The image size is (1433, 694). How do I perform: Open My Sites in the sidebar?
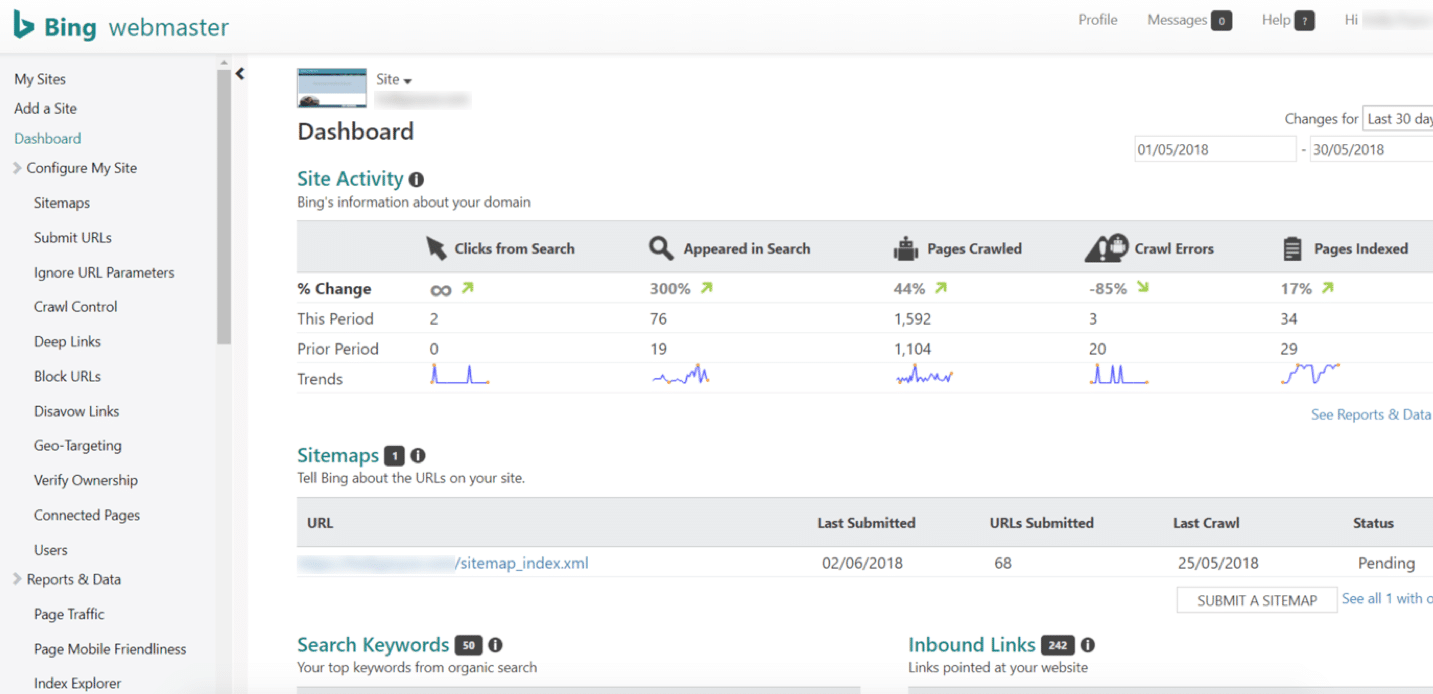(40, 79)
